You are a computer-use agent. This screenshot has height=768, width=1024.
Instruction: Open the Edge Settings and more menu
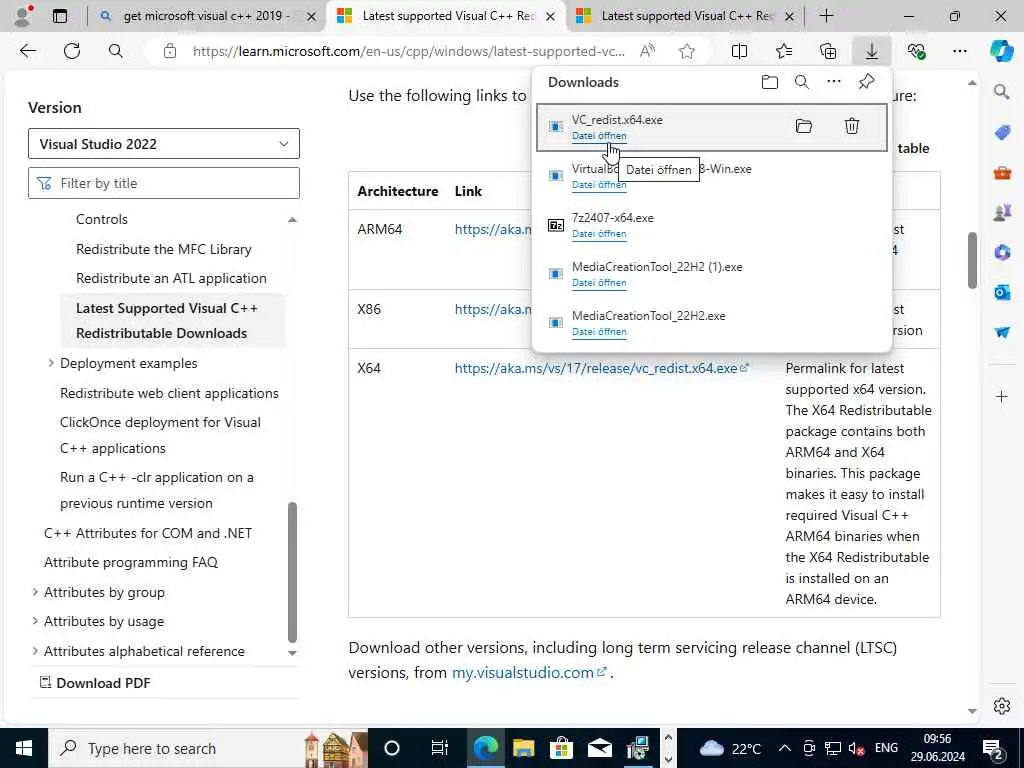tap(959, 51)
